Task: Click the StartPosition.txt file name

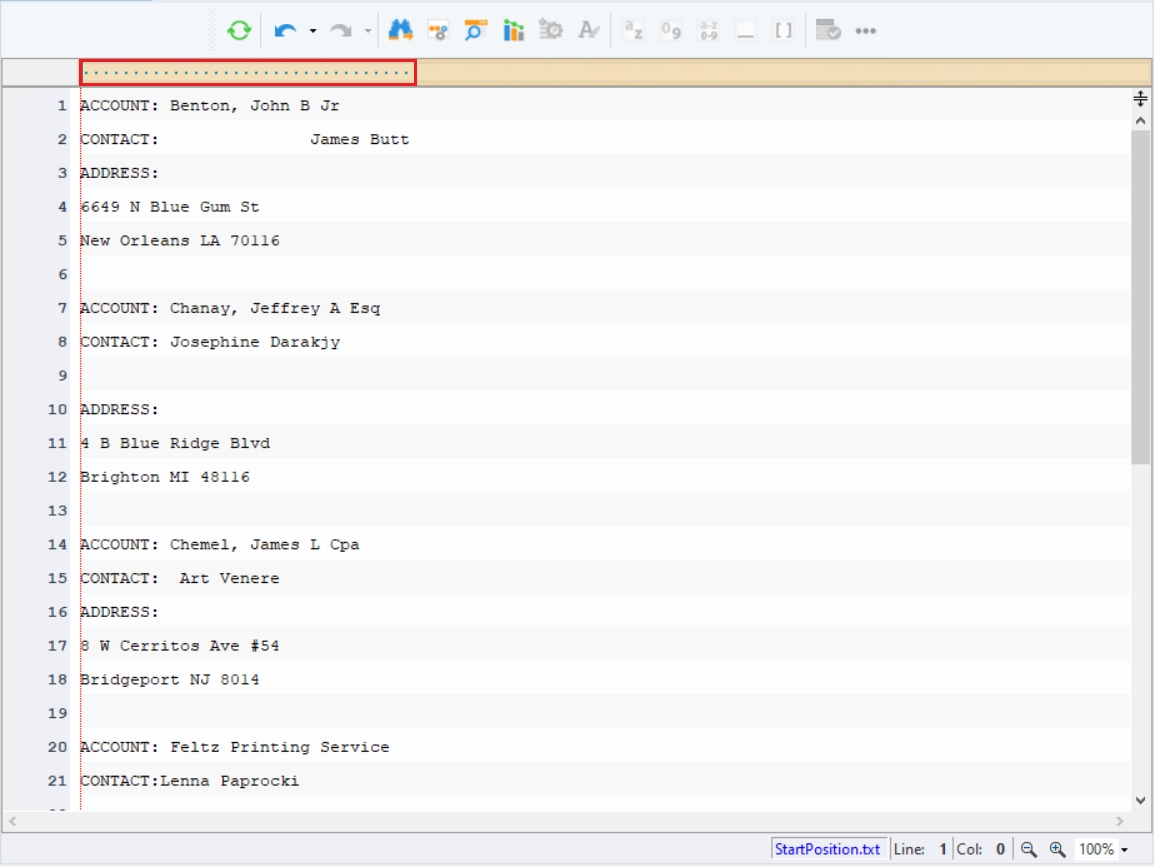Action: coord(827,849)
